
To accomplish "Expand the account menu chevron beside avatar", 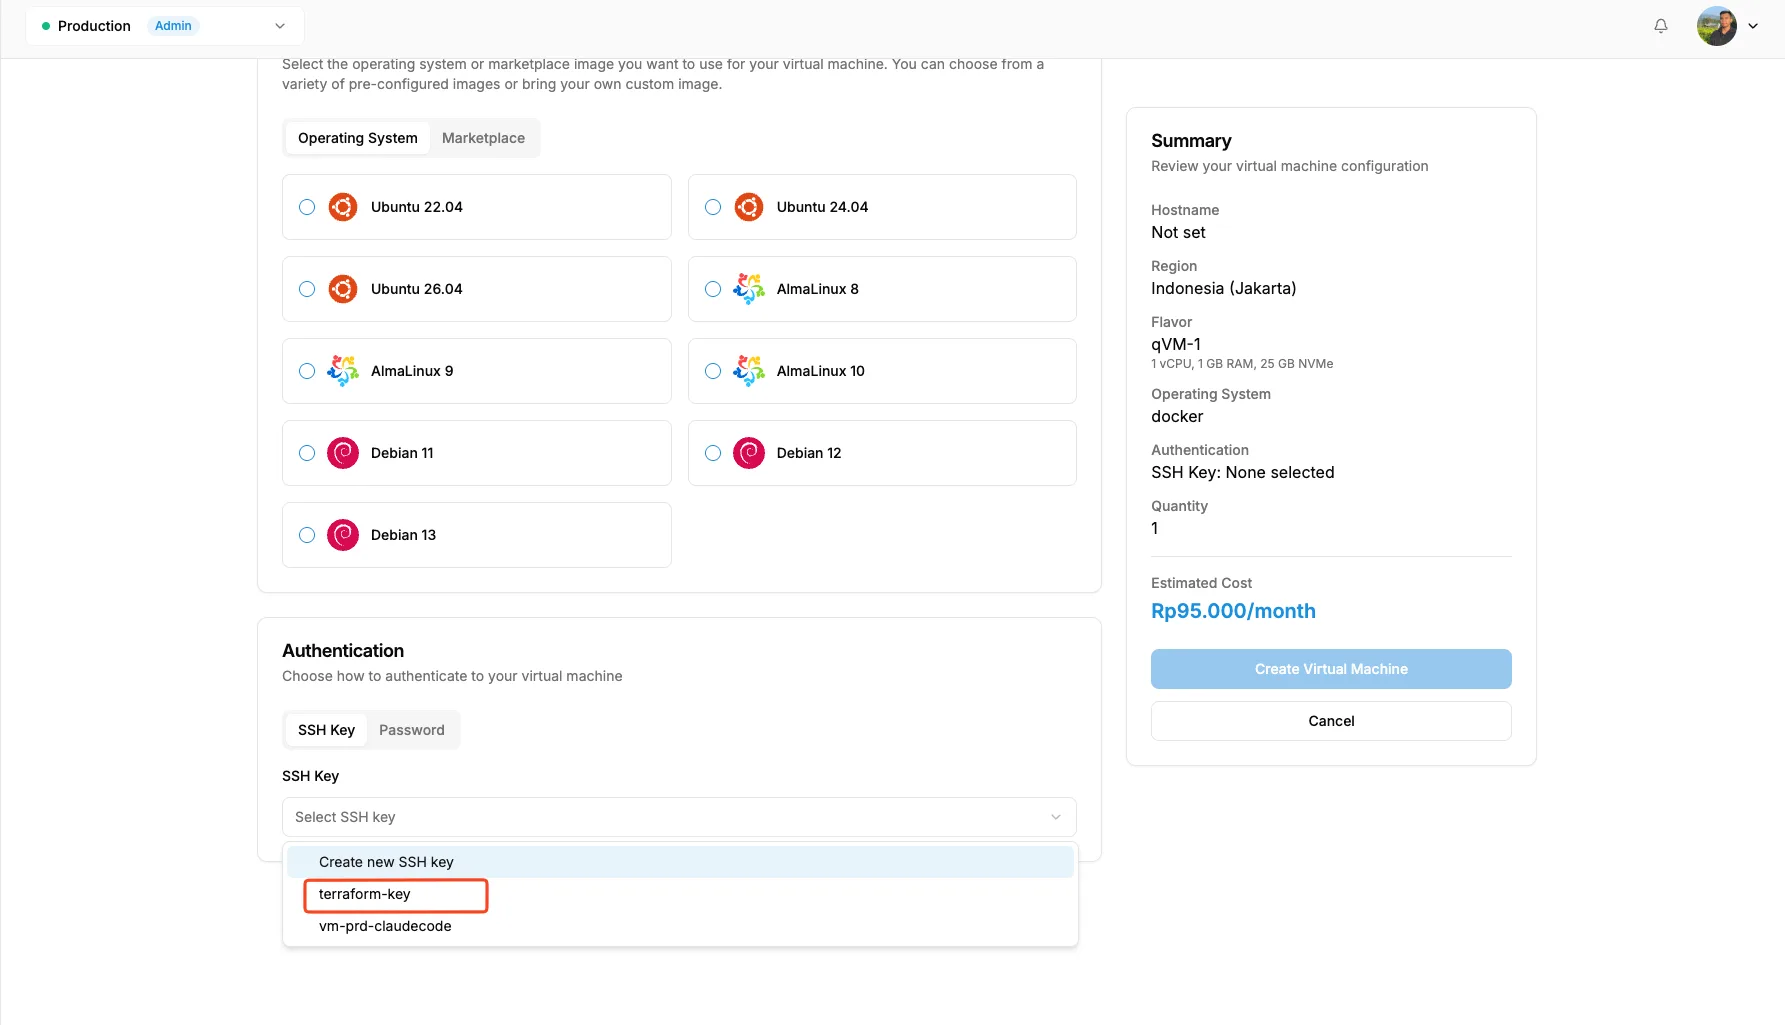I will (1753, 26).
